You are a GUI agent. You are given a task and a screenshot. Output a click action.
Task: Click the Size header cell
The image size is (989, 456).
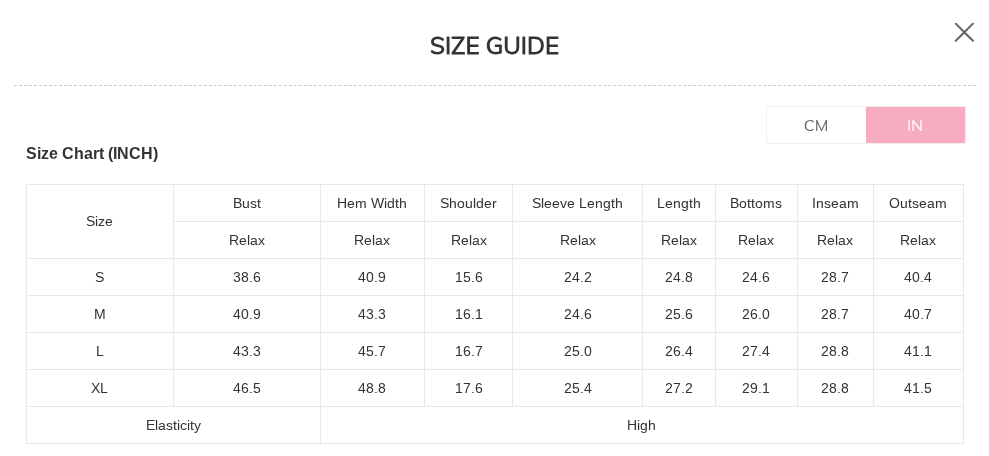(x=100, y=221)
